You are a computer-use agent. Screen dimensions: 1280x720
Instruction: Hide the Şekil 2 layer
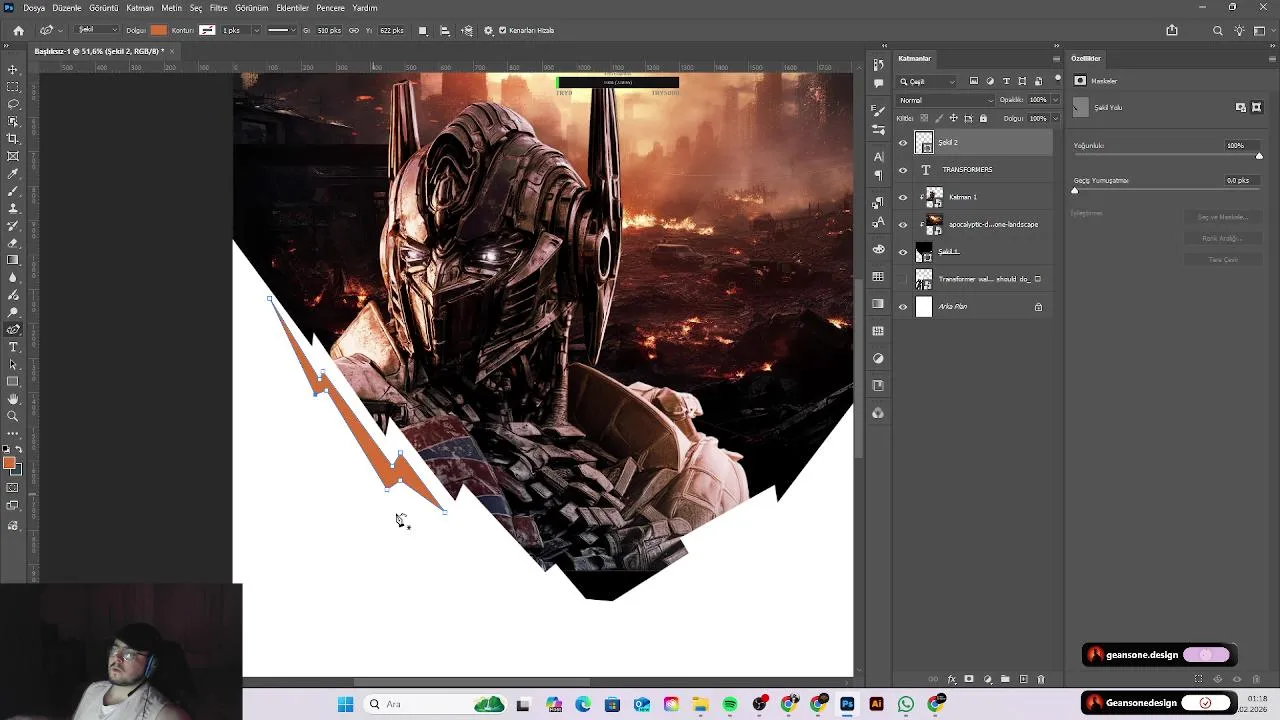click(x=903, y=143)
